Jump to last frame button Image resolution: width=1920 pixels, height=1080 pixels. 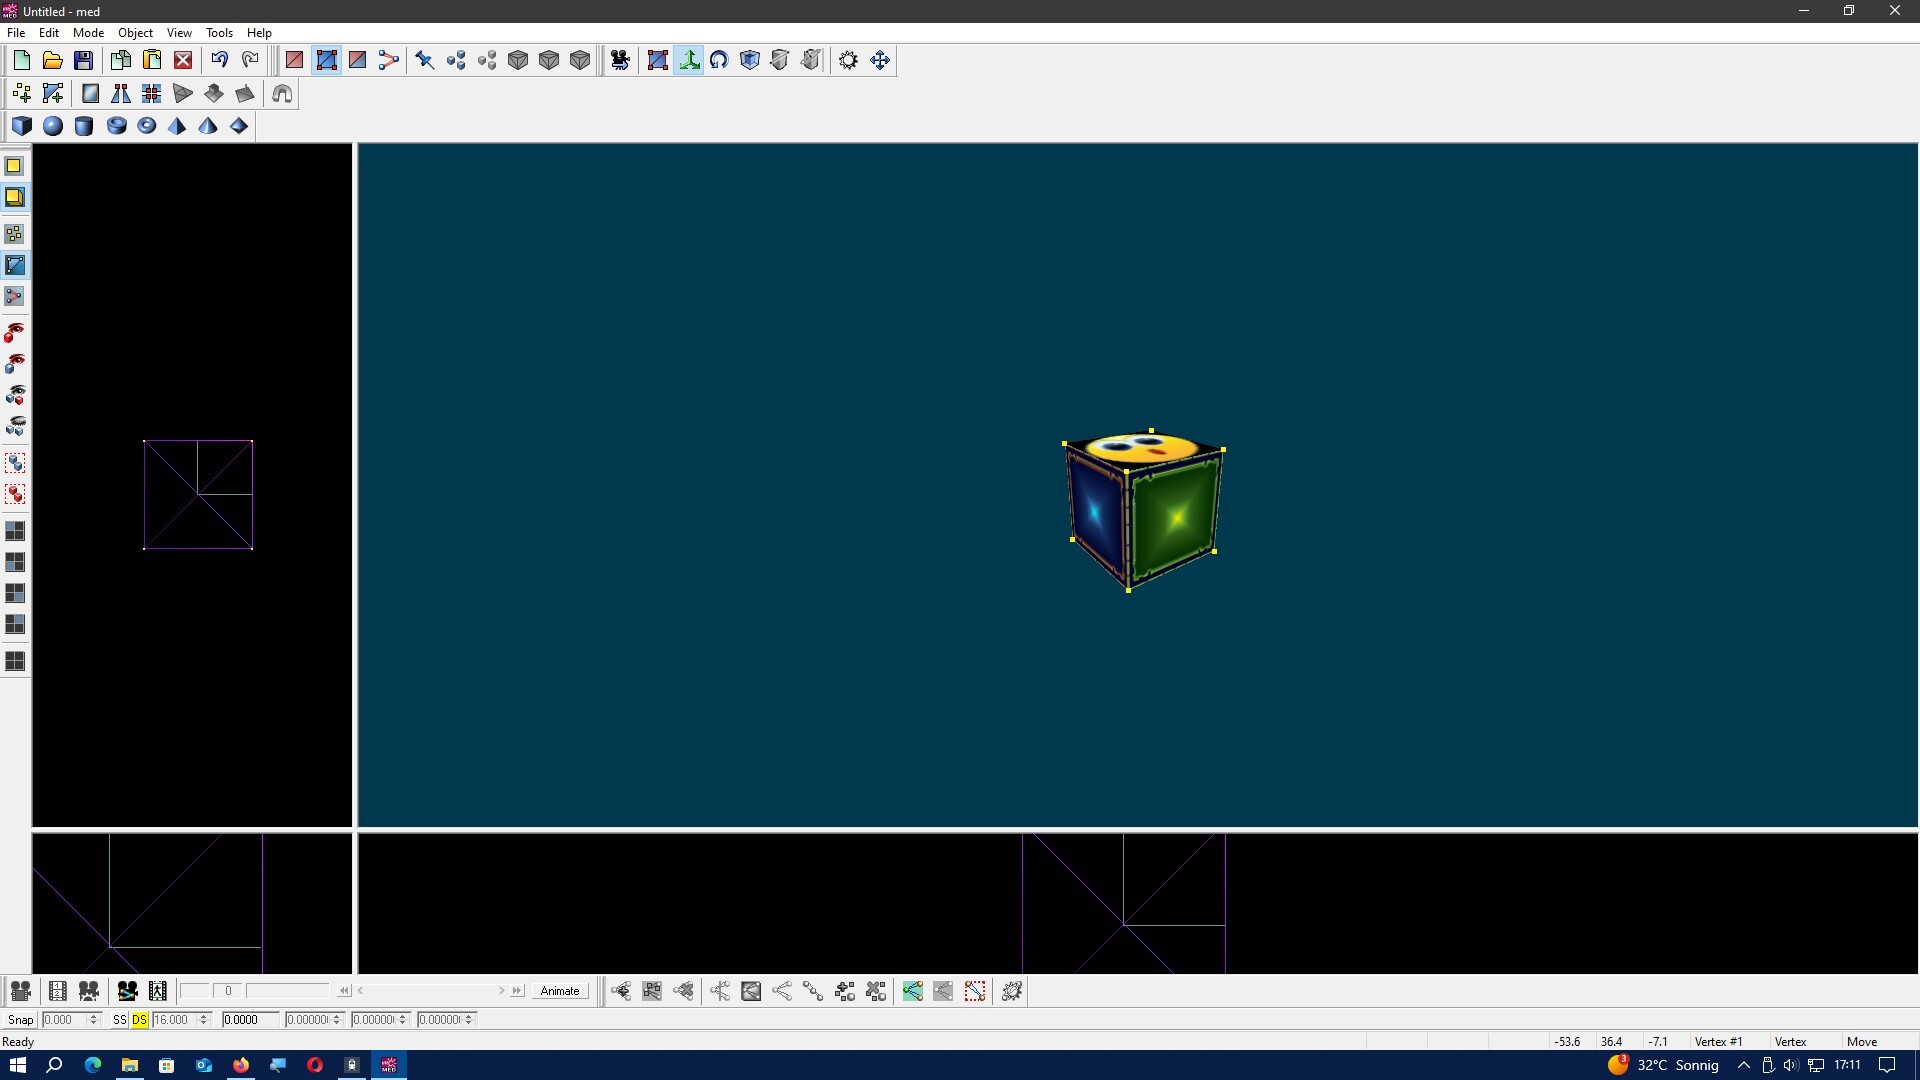pyautogui.click(x=517, y=990)
